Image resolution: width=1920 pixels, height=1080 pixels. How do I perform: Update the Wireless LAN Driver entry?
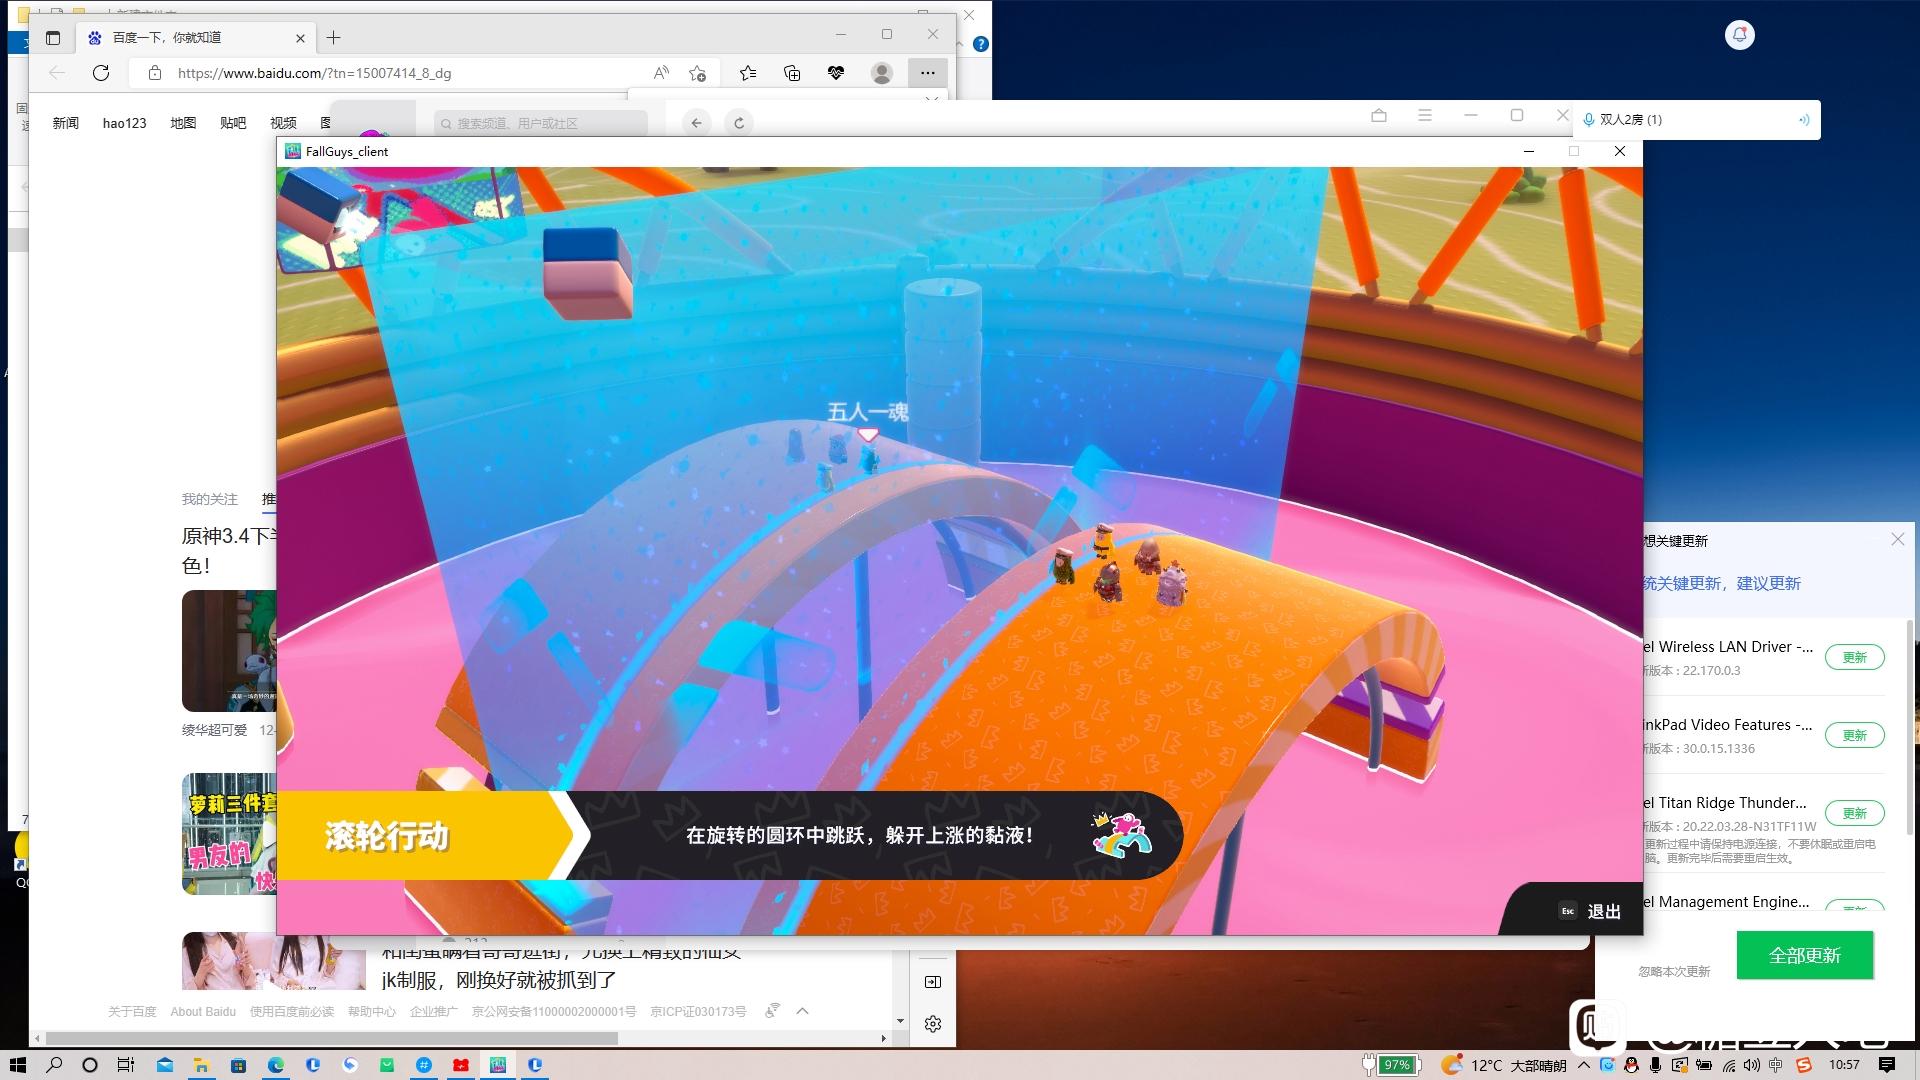1855,657
